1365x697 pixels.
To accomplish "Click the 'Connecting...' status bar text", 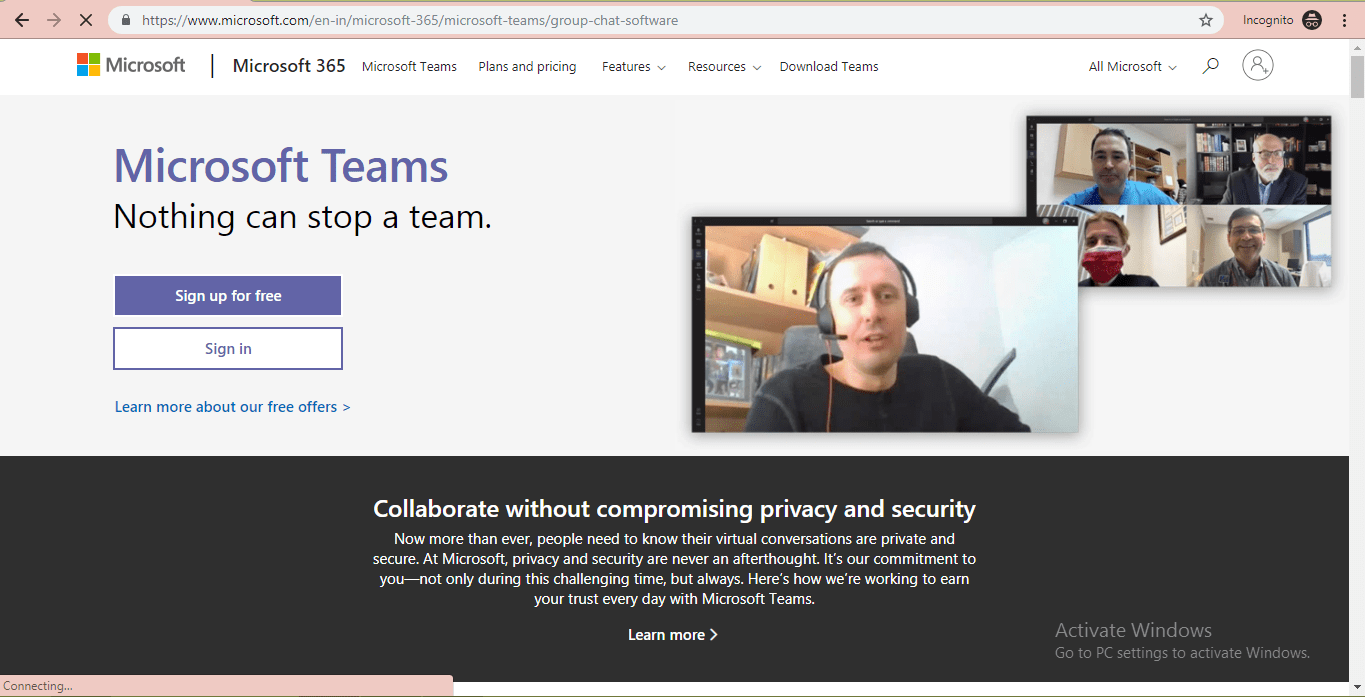I will pos(38,686).
